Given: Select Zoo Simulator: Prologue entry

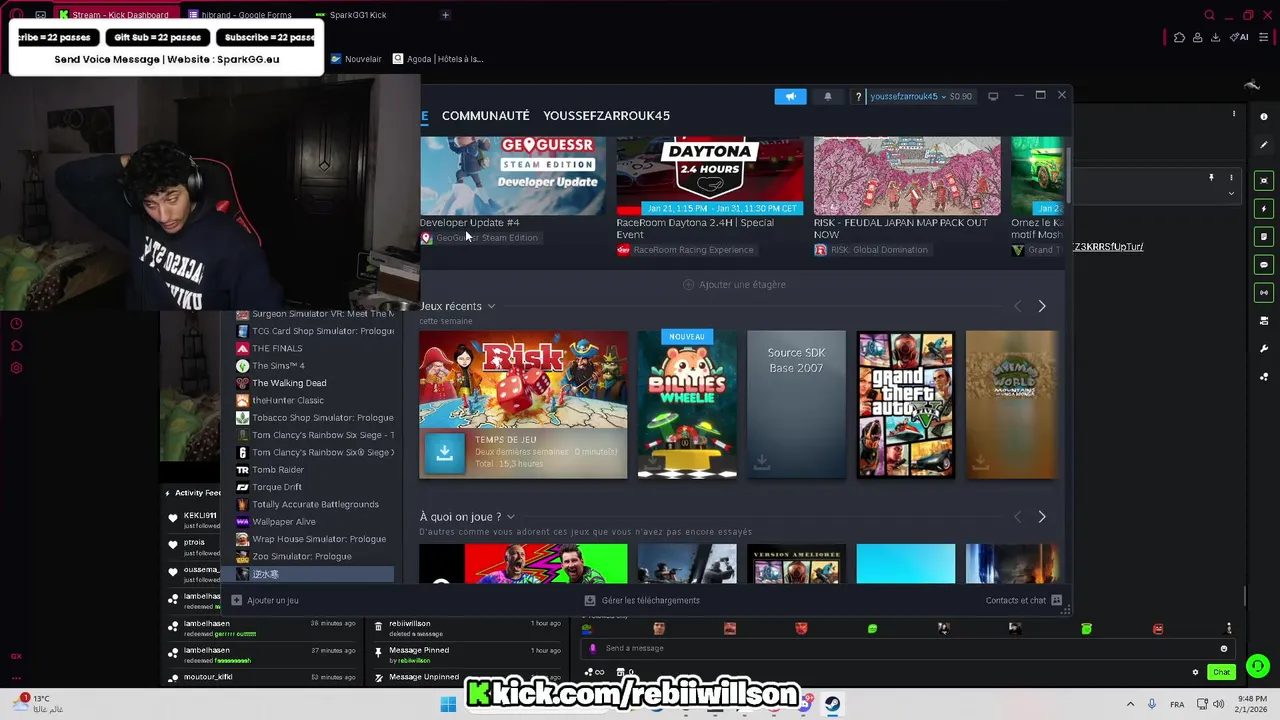Looking at the screenshot, I should coord(314,557).
